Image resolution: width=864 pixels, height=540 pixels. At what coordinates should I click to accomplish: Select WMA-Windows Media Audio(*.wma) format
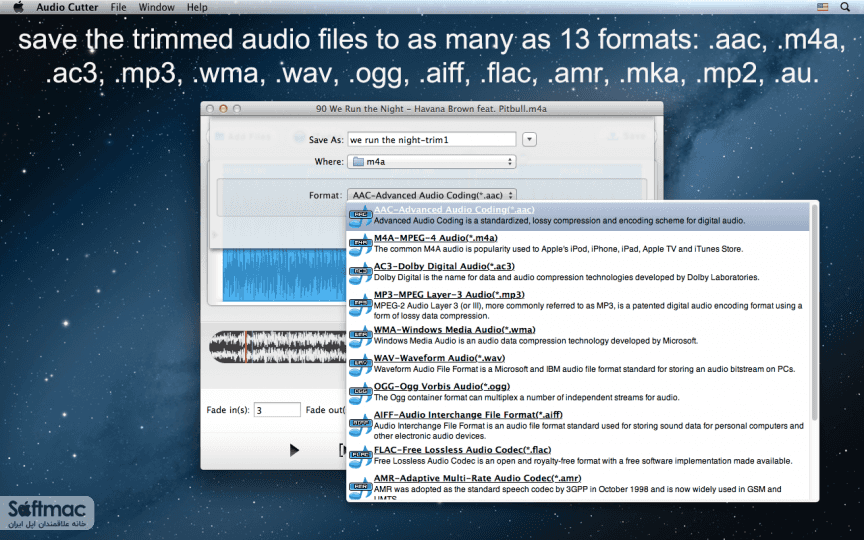coord(579,335)
